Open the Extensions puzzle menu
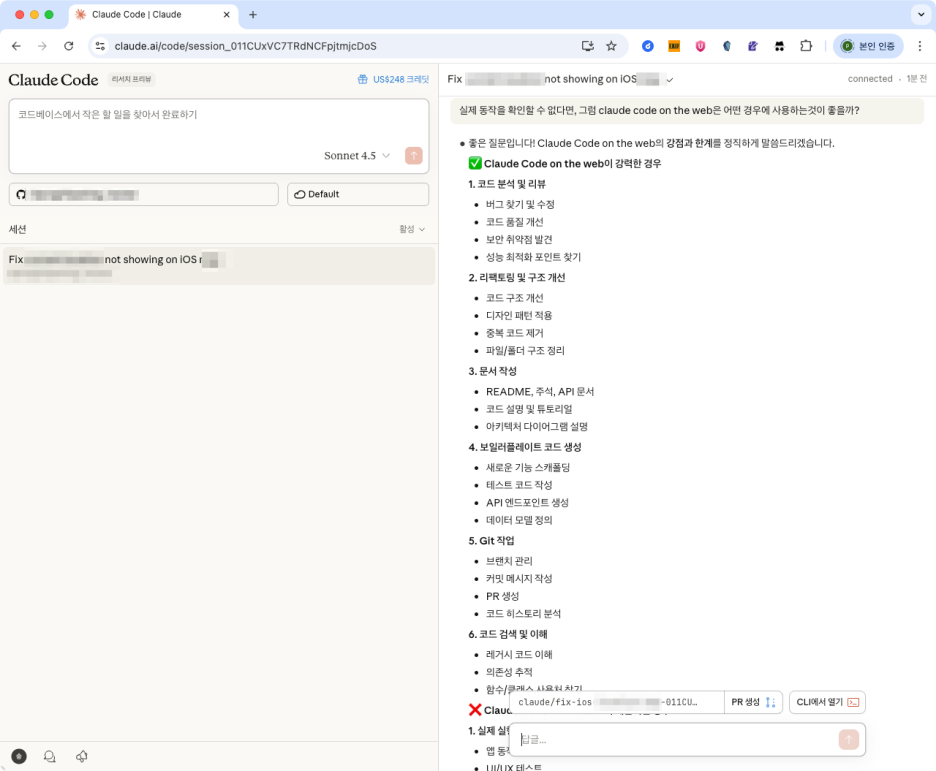The height and width of the screenshot is (771, 936). (x=806, y=46)
